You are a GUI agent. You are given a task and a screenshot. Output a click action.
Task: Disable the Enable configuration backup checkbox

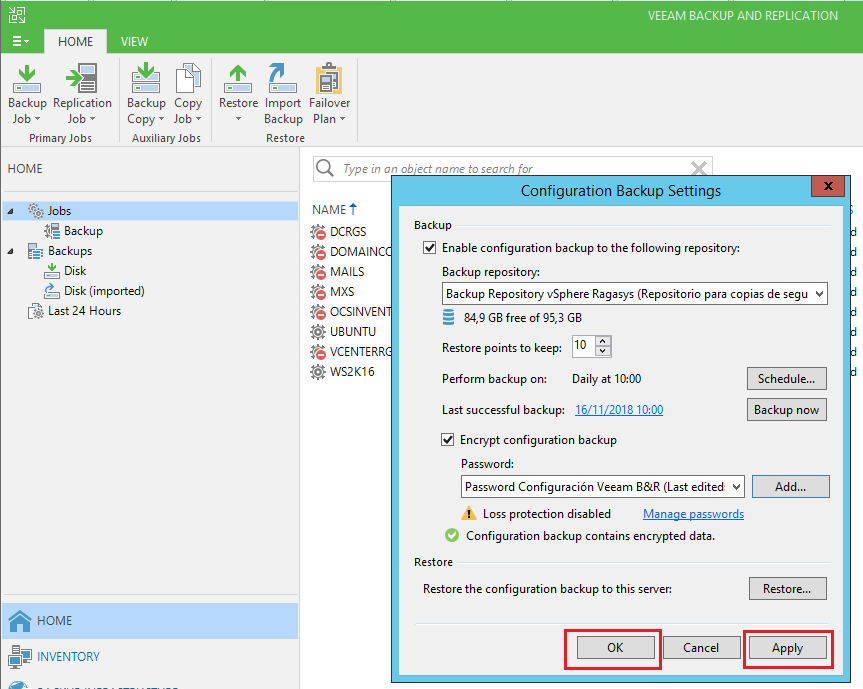[x=429, y=247]
